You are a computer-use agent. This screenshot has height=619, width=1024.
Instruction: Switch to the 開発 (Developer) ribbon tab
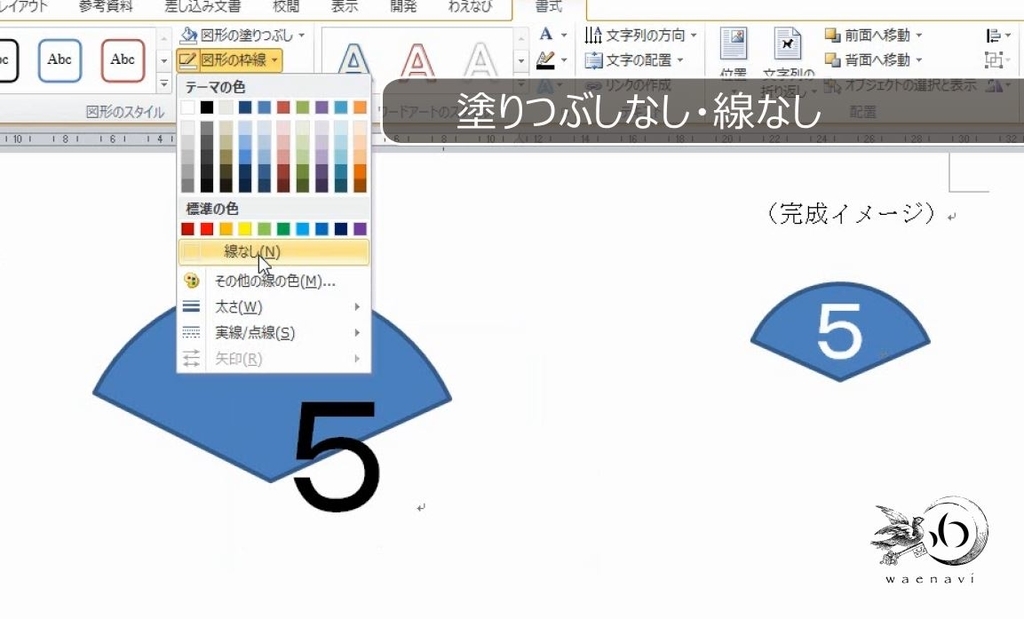click(403, 5)
